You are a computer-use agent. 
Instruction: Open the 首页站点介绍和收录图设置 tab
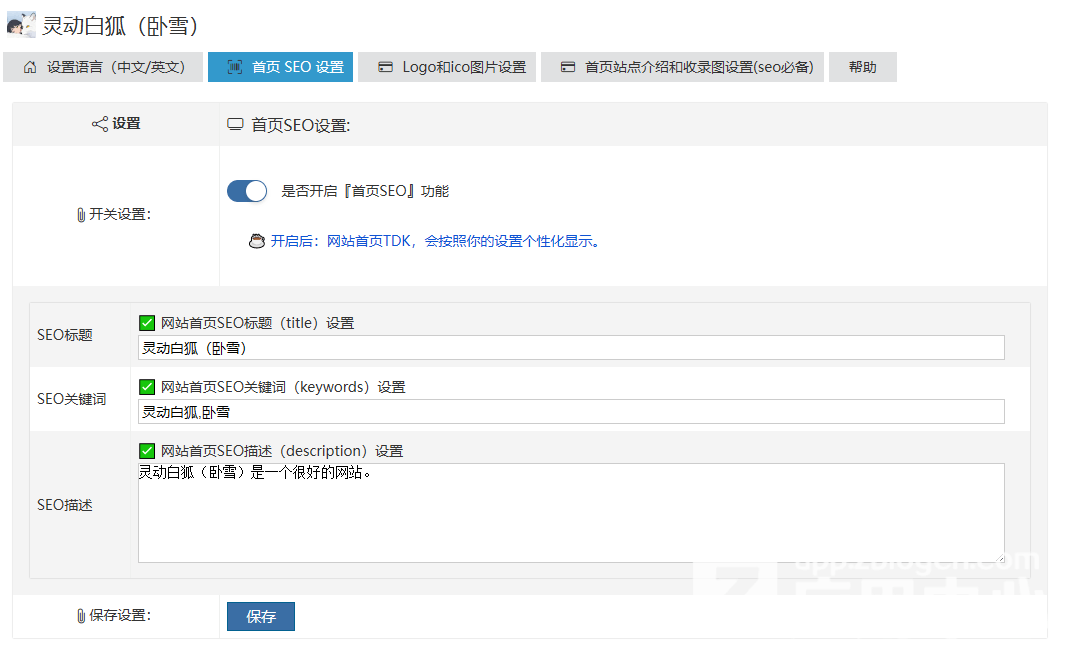coord(682,67)
